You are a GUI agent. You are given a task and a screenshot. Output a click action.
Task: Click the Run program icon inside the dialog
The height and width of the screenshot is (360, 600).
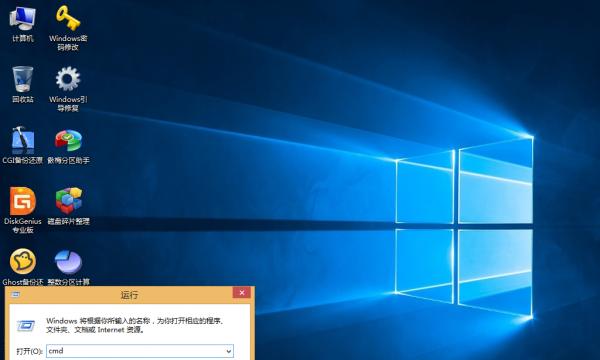(26, 326)
